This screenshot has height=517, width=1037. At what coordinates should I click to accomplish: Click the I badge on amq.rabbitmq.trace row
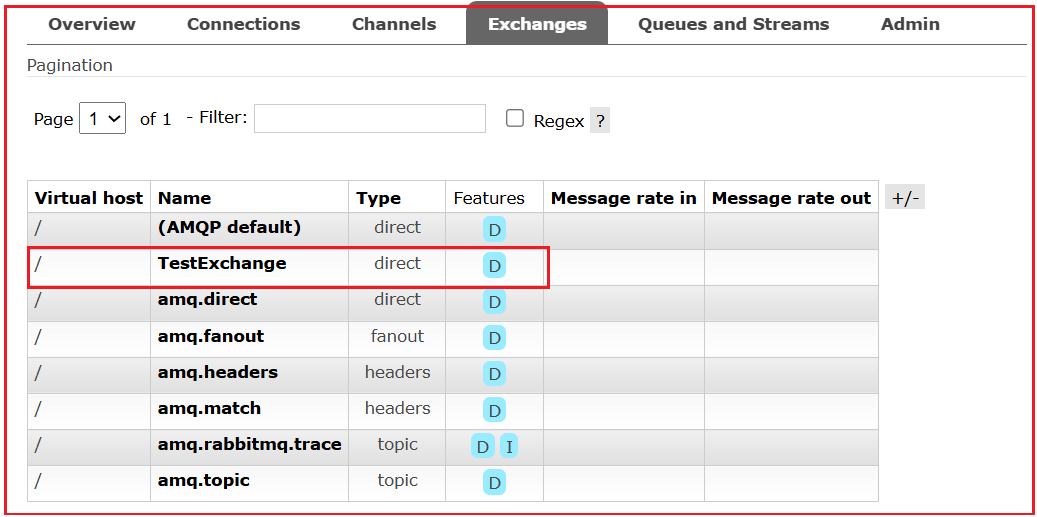coord(509,447)
